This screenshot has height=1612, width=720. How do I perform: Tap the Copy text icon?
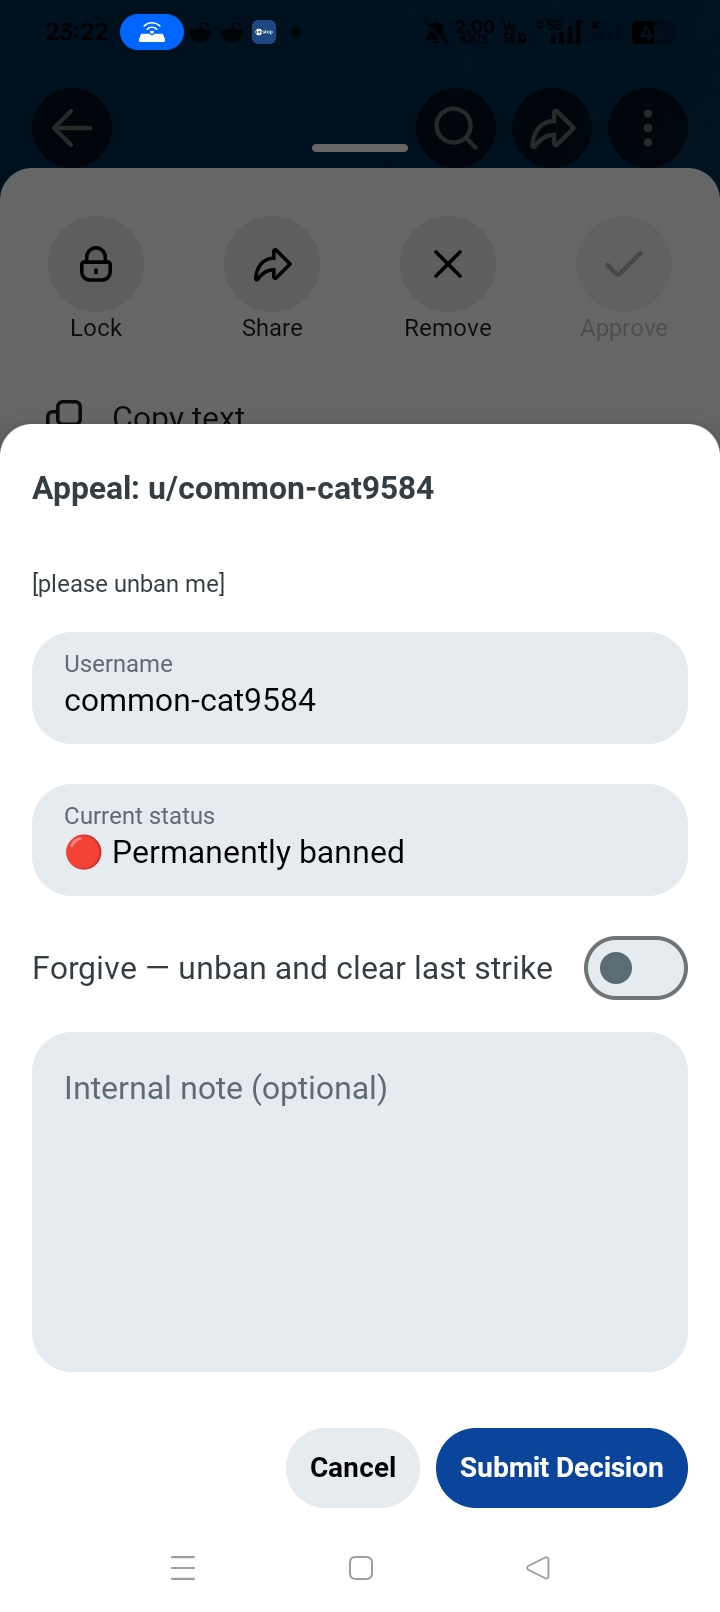tap(65, 413)
